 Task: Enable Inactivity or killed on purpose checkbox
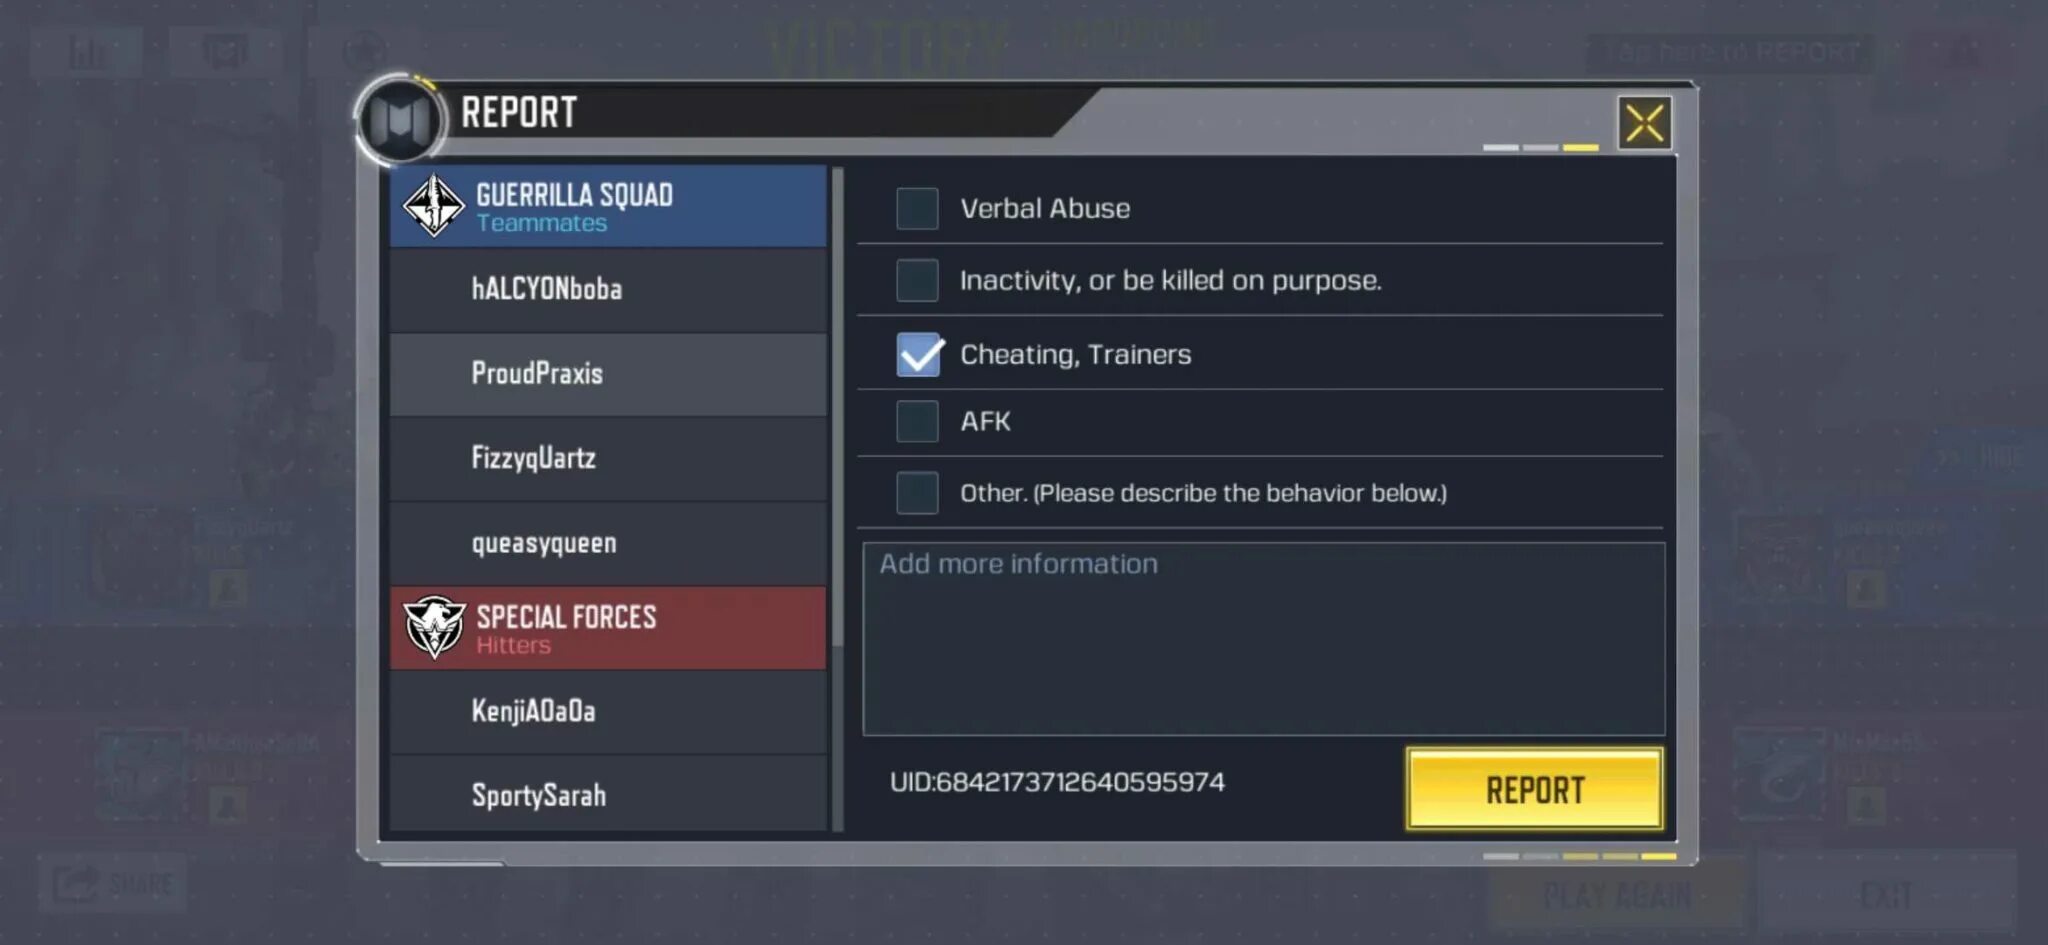click(917, 280)
